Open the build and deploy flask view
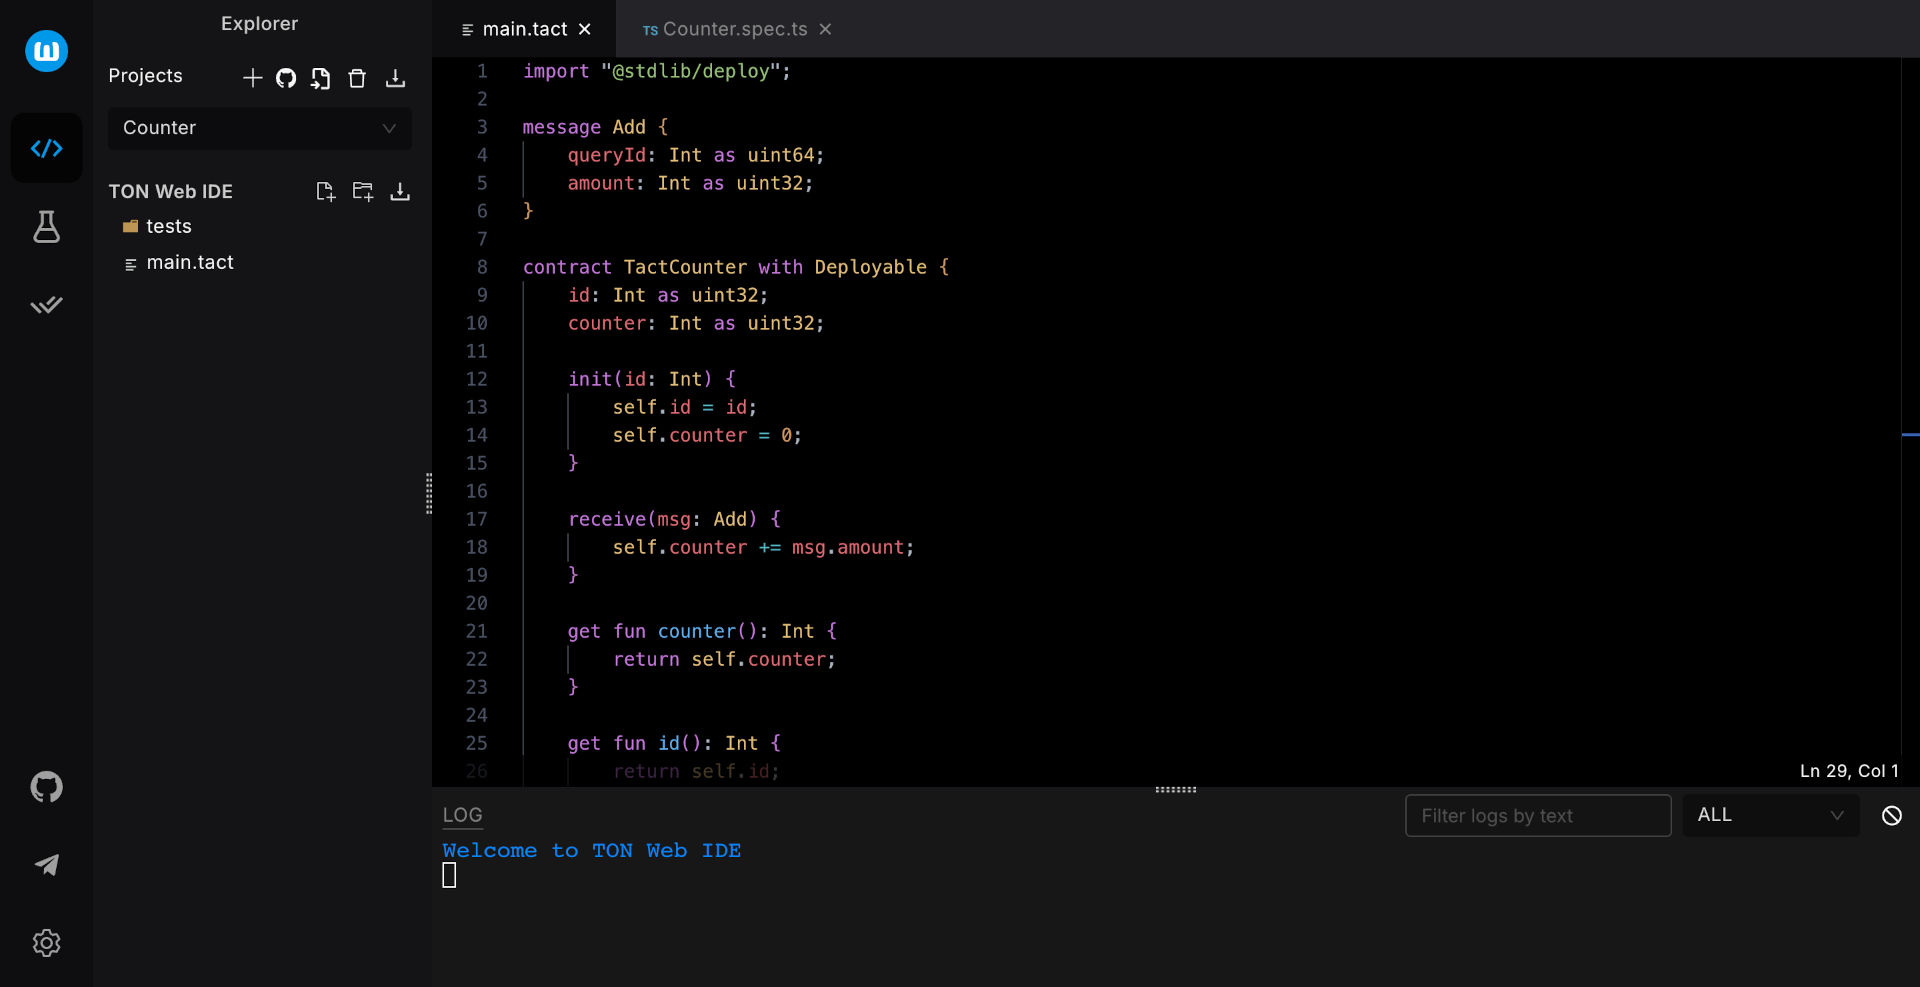Screen dimensions: 1920x987 click(x=46, y=227)
